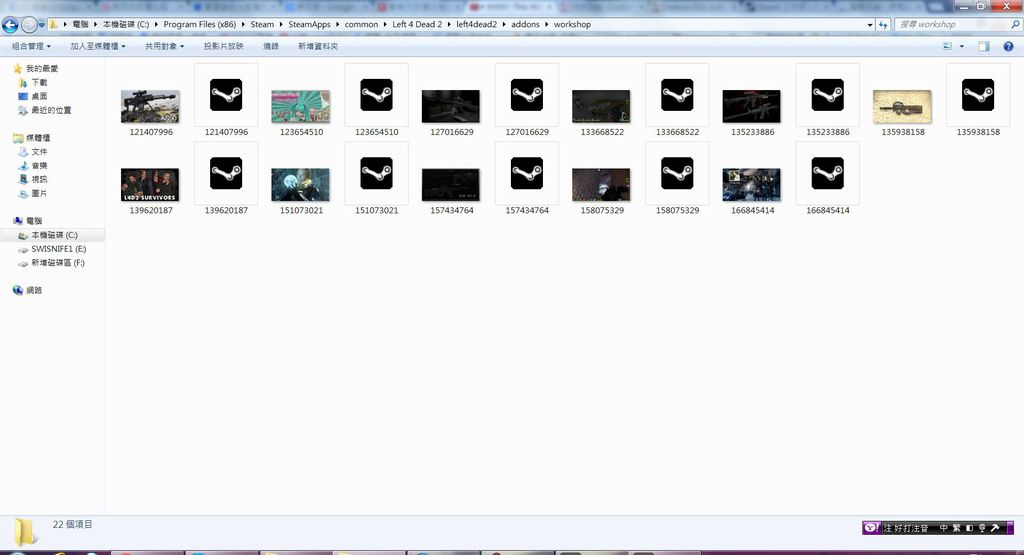Select the 133668522 Steam logo file
1024x555 pixels.
tap(677, 95)
